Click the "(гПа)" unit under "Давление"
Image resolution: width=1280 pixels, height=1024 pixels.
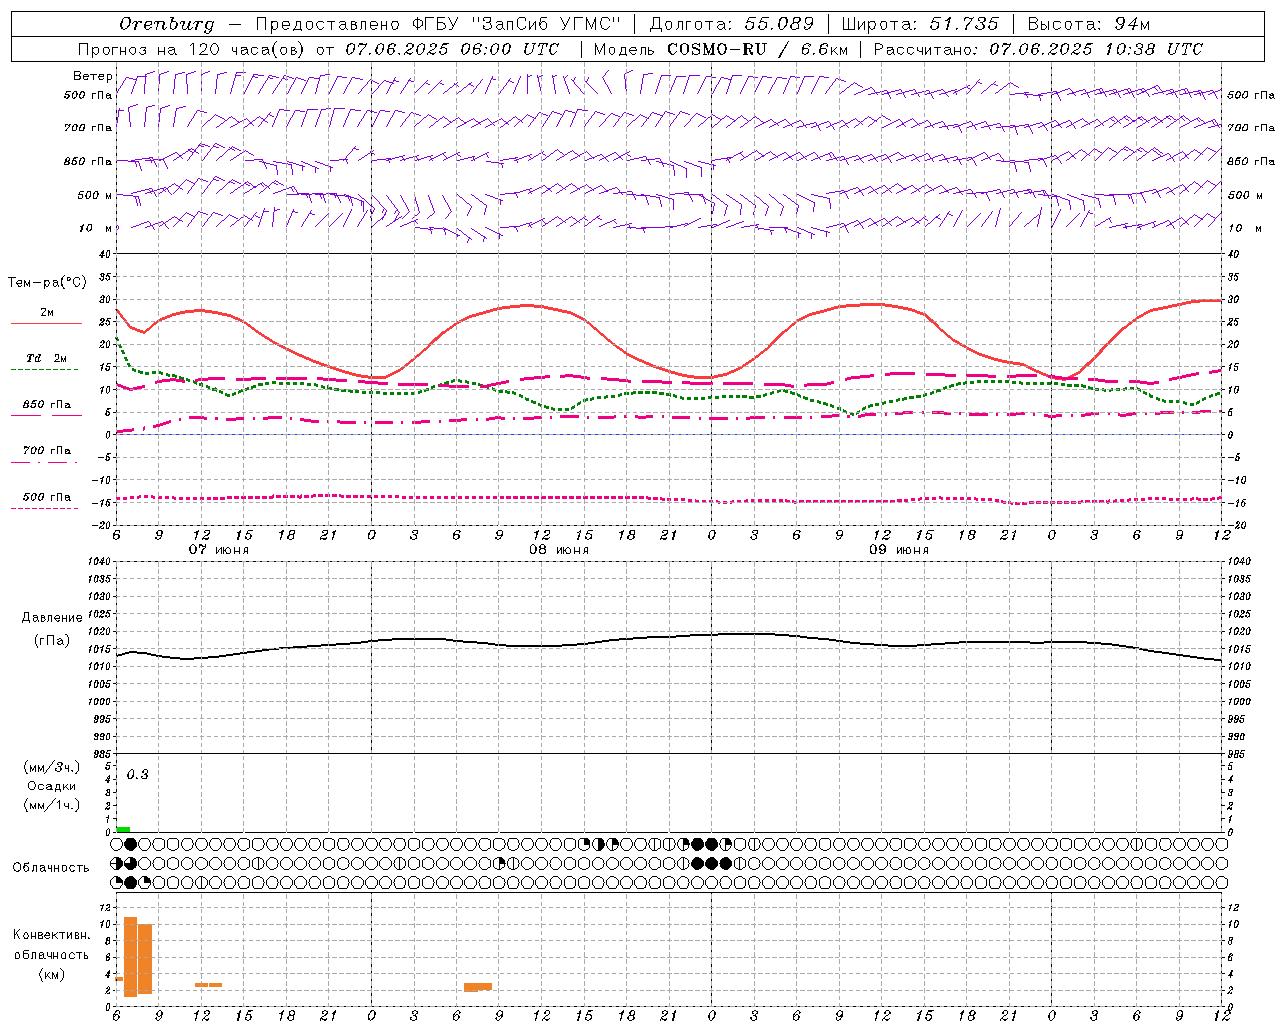pos(52,641)
